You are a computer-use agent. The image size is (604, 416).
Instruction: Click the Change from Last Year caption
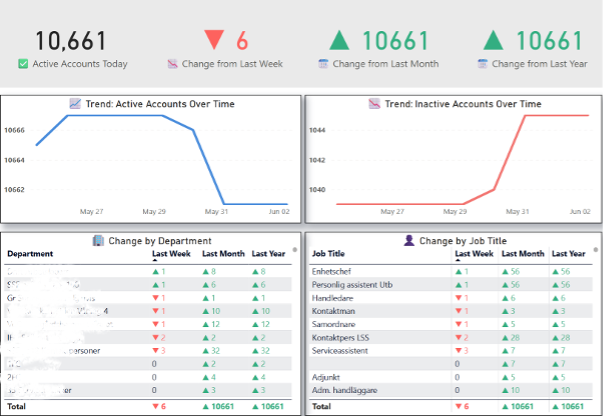[x=540, y=64]
